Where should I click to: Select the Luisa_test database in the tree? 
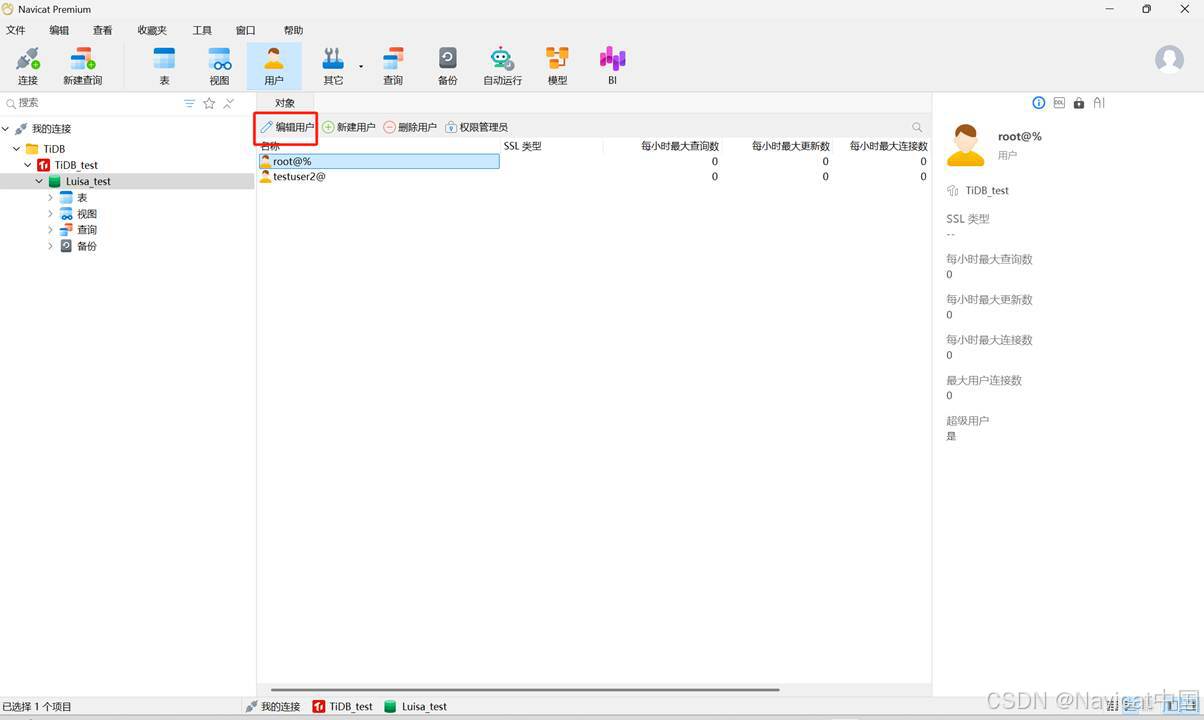pyautogui.click(x=88, y=181)
